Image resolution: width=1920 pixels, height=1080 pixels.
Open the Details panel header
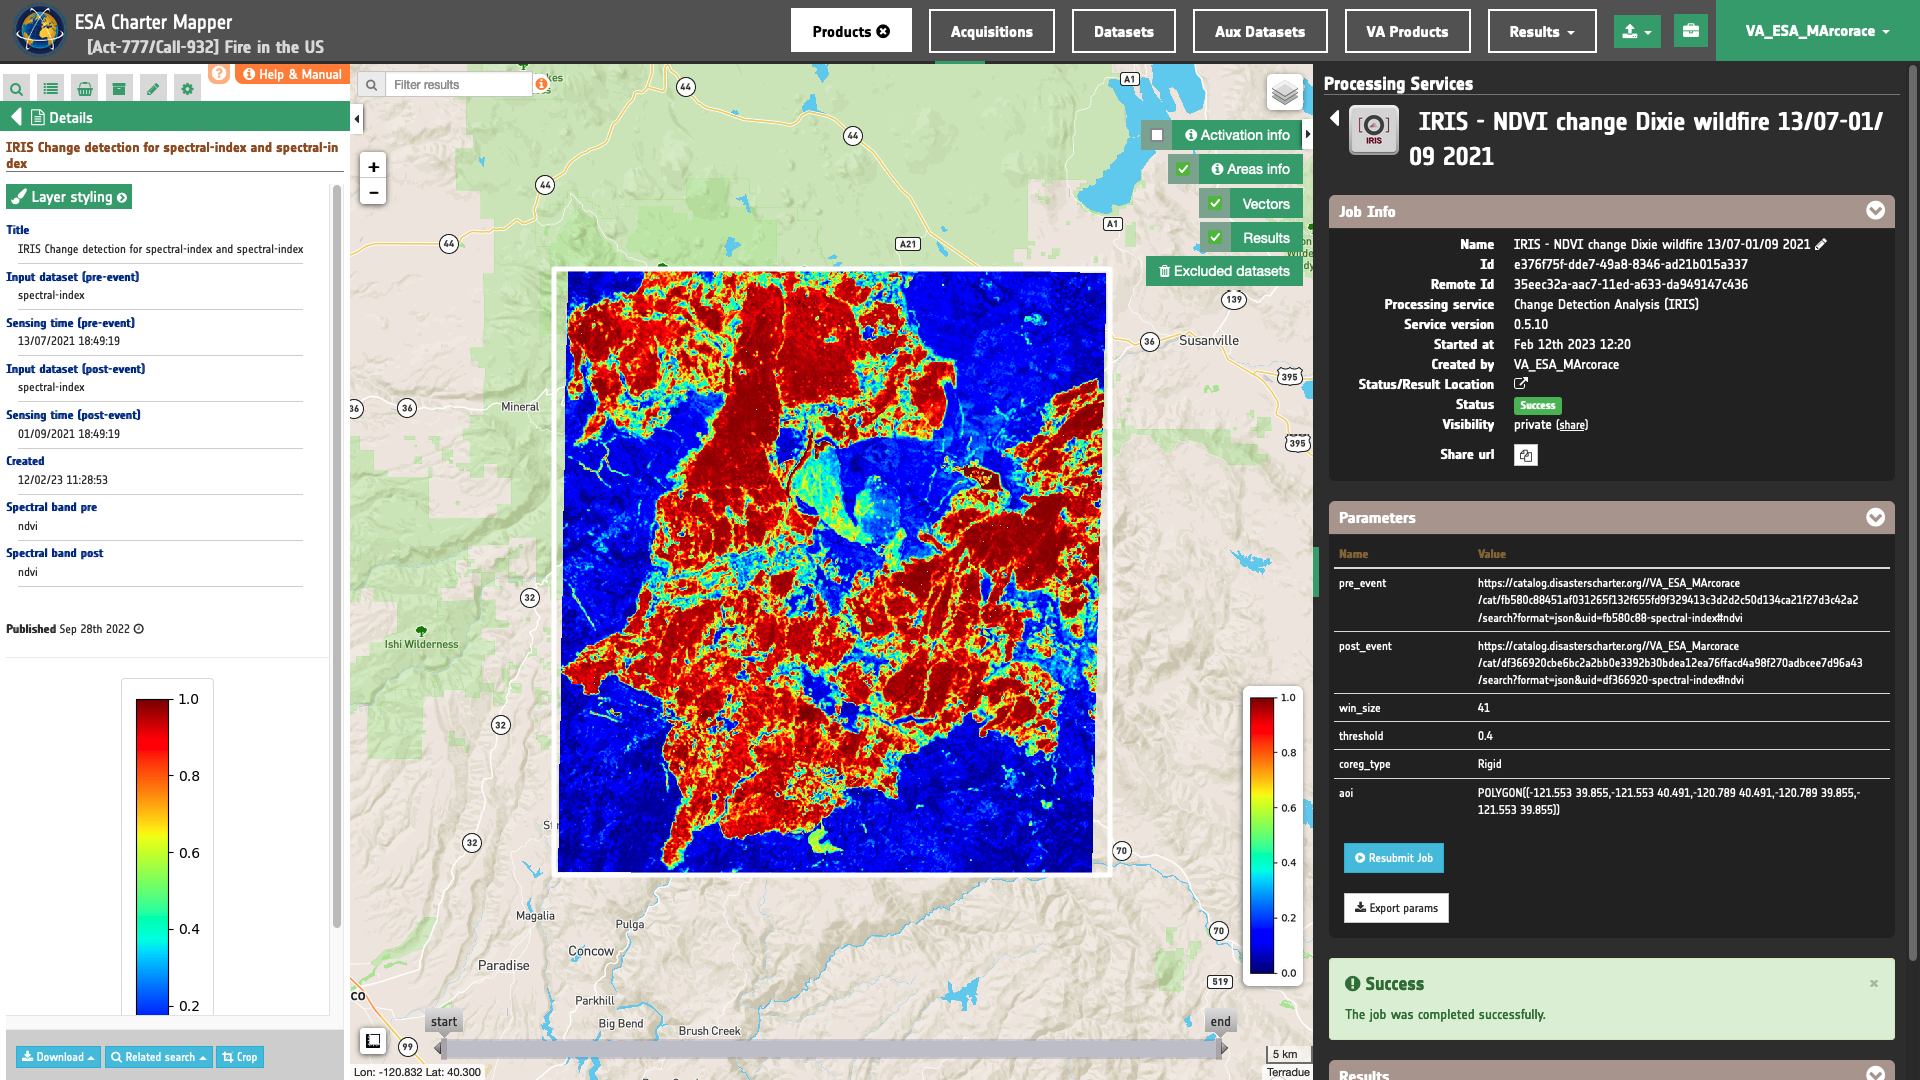point(175,117)
